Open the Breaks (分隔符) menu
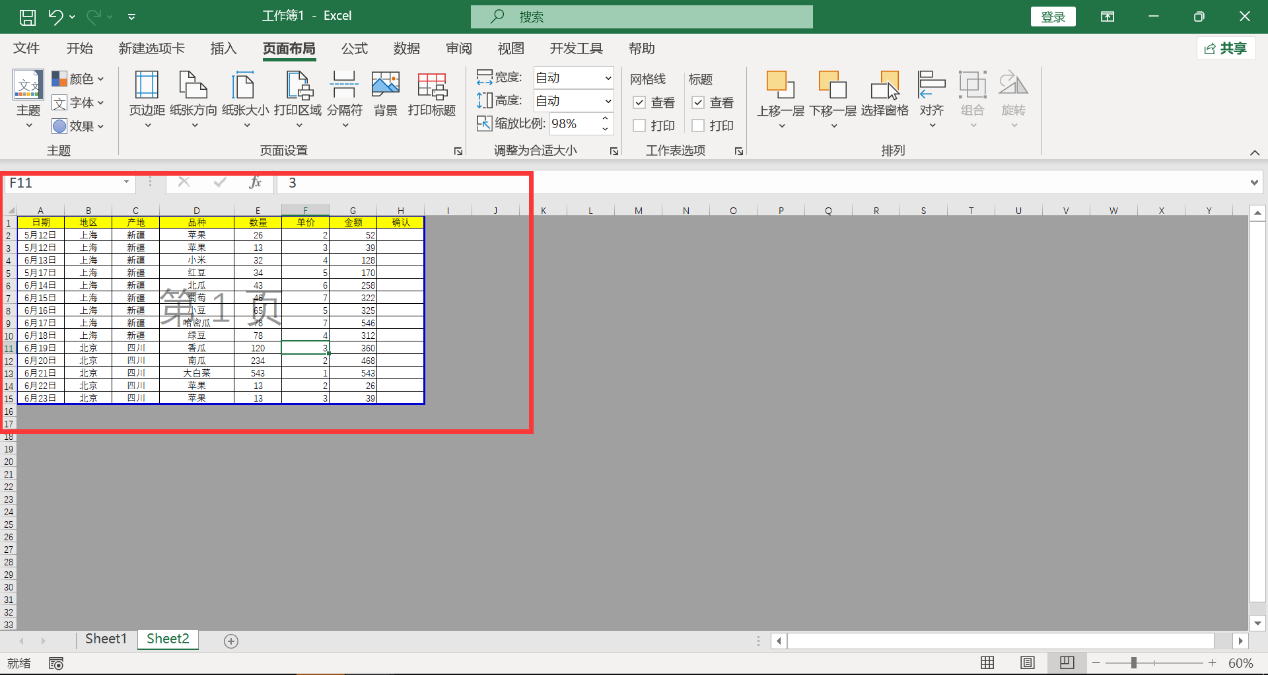Viewport: 1268px width, 675px height. (x=345, y=100)
